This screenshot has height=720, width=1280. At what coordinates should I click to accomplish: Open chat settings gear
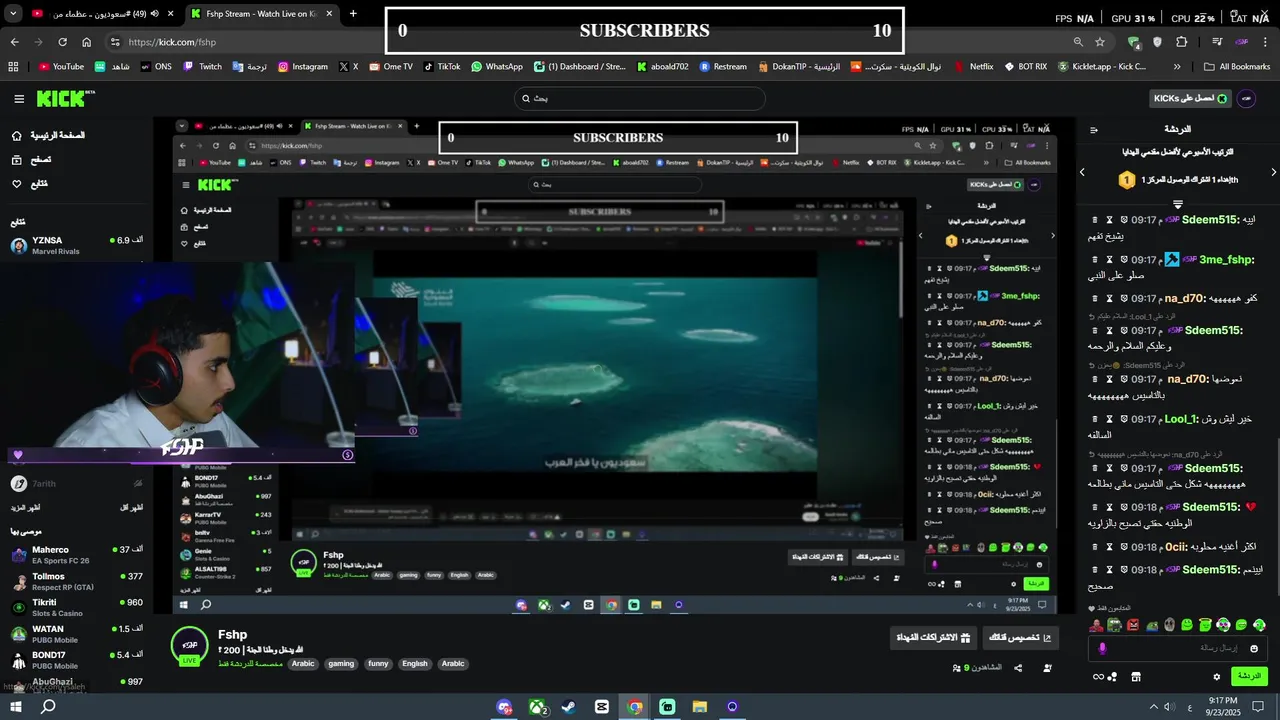click(x=1217, y=677)
